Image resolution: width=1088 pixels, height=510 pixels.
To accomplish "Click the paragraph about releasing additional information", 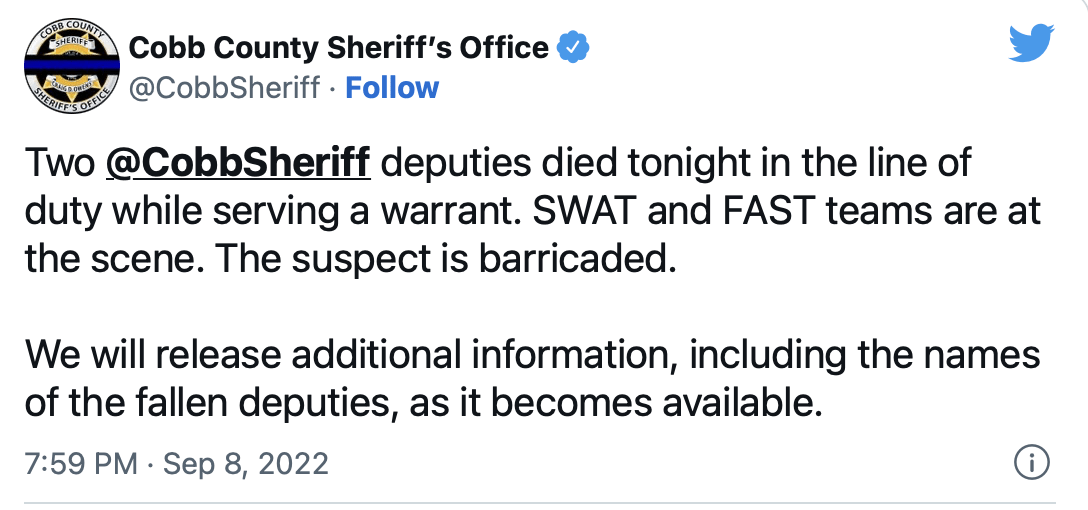I will pos(532,378).
